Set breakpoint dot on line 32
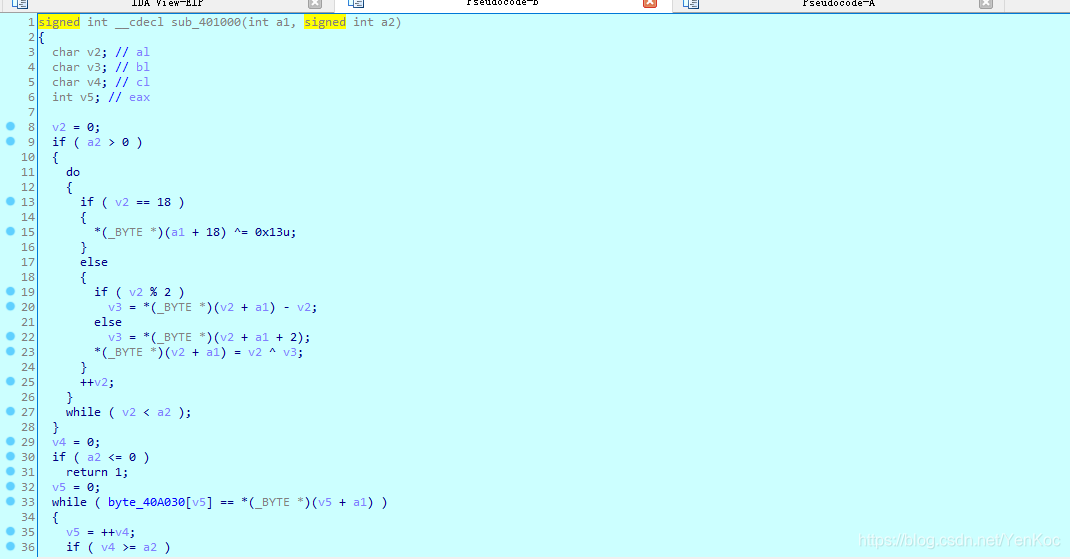The width and height of the screenshot is (1070, 559). click(x=10, y=487)
